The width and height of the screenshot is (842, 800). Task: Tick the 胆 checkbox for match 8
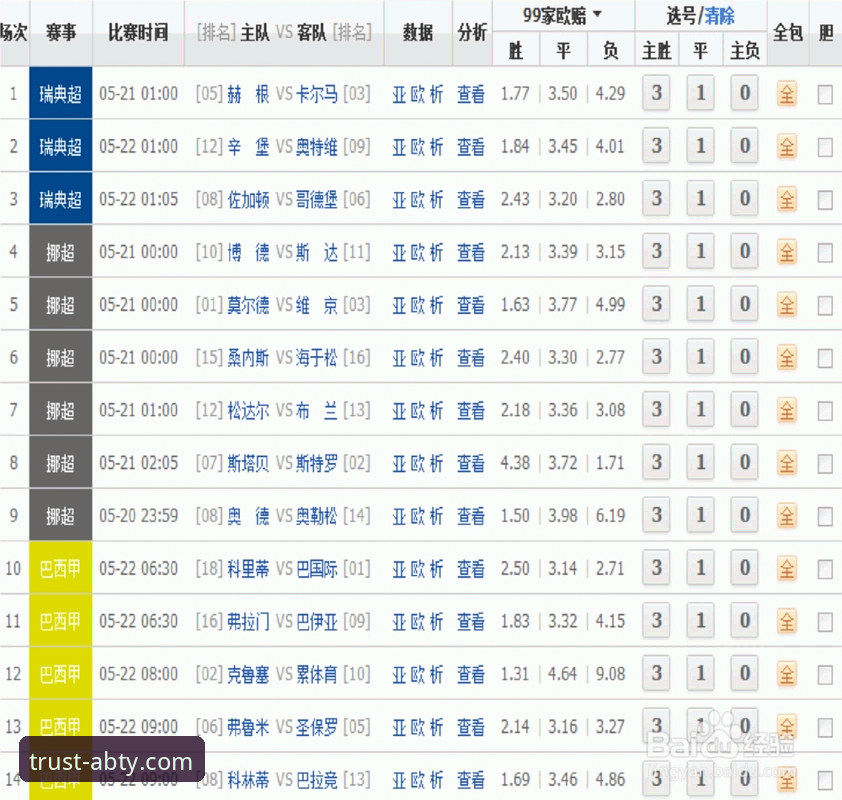(825, 464)
